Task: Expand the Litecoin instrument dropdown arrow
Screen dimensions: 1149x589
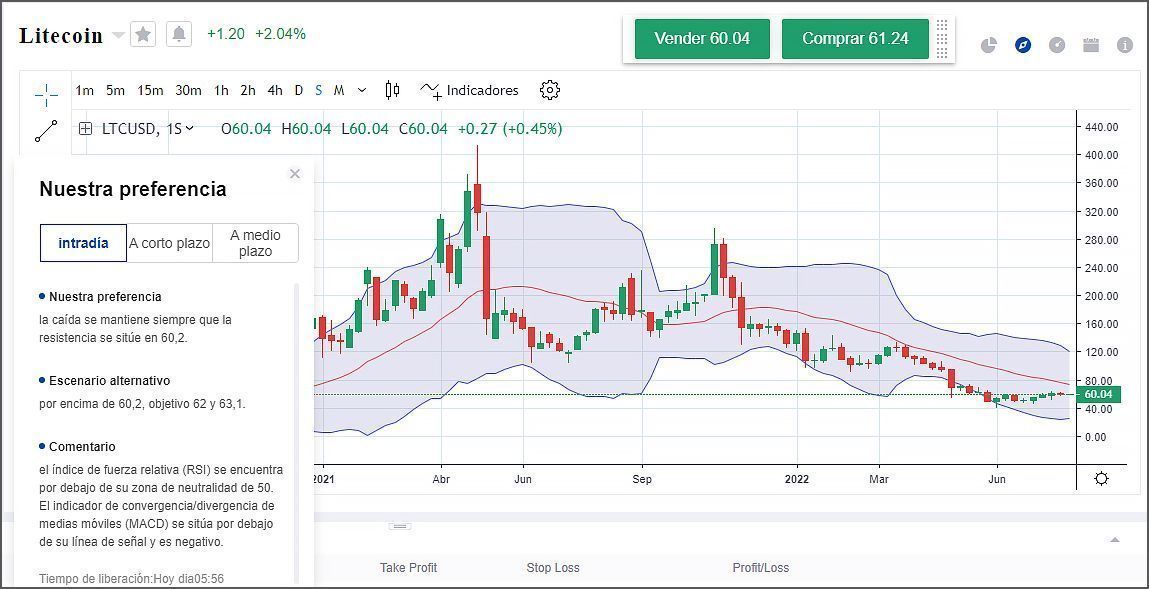Action: coord(118,36)
